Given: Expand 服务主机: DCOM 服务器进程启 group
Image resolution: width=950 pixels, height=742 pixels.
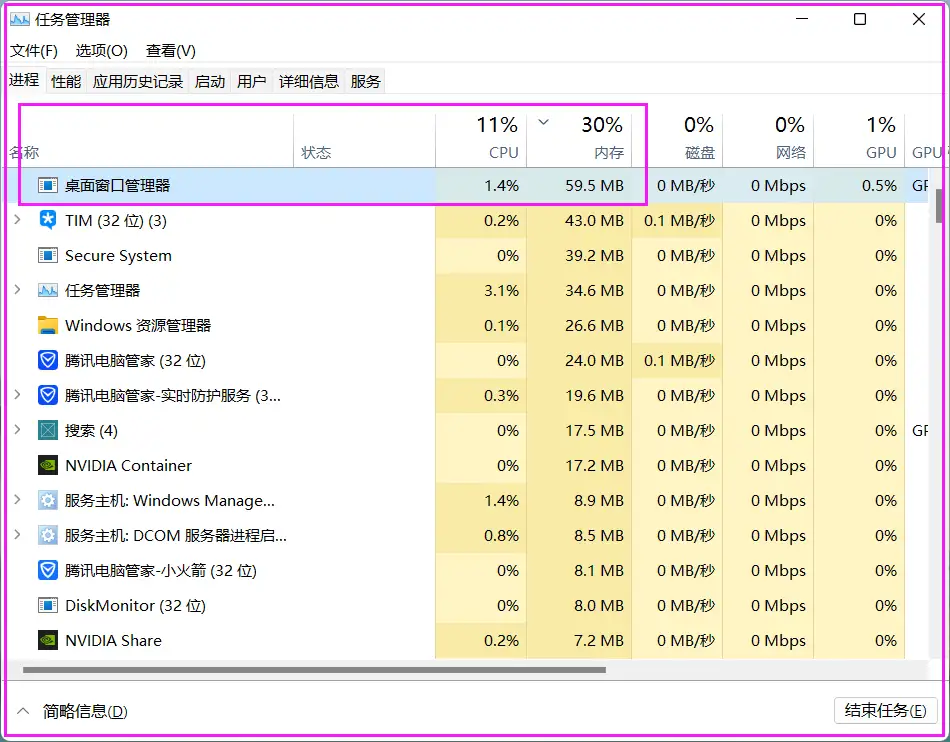Looking at the screenshot, I should point(18,535).
